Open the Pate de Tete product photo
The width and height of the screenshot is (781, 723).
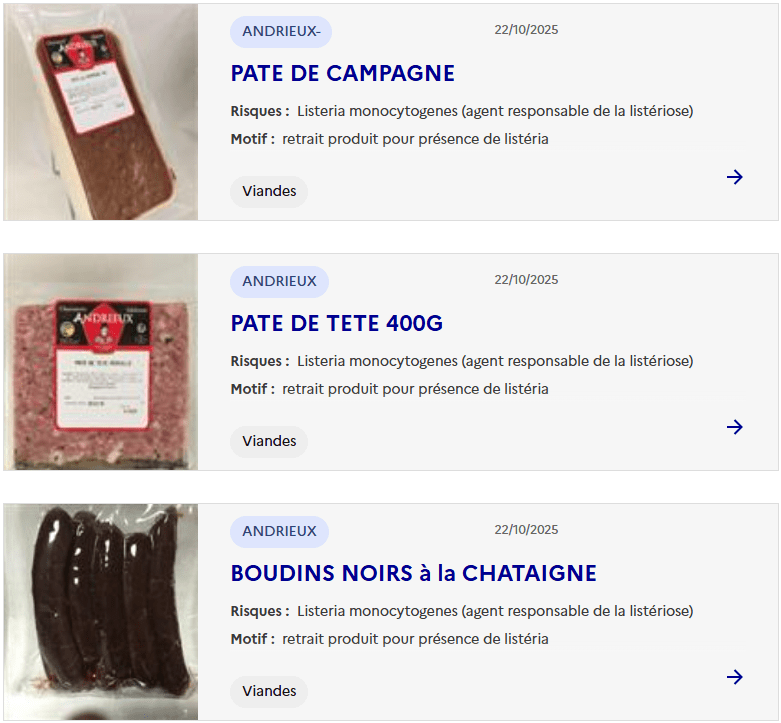click(101, 362)
